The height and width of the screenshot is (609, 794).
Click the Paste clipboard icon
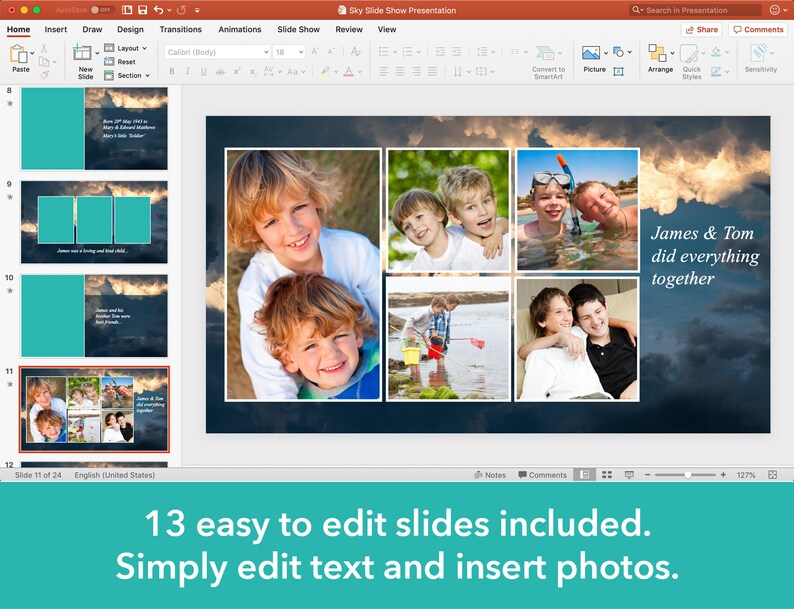point(19,54)
